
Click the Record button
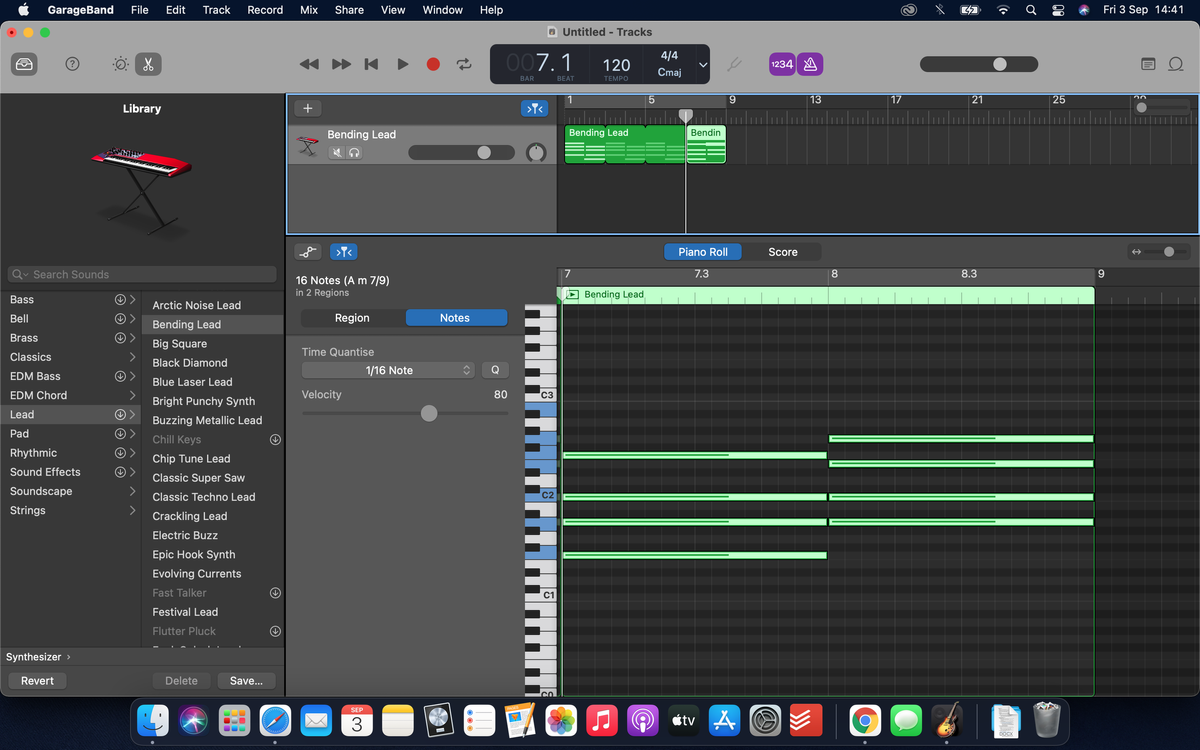(x=432, y=63)
